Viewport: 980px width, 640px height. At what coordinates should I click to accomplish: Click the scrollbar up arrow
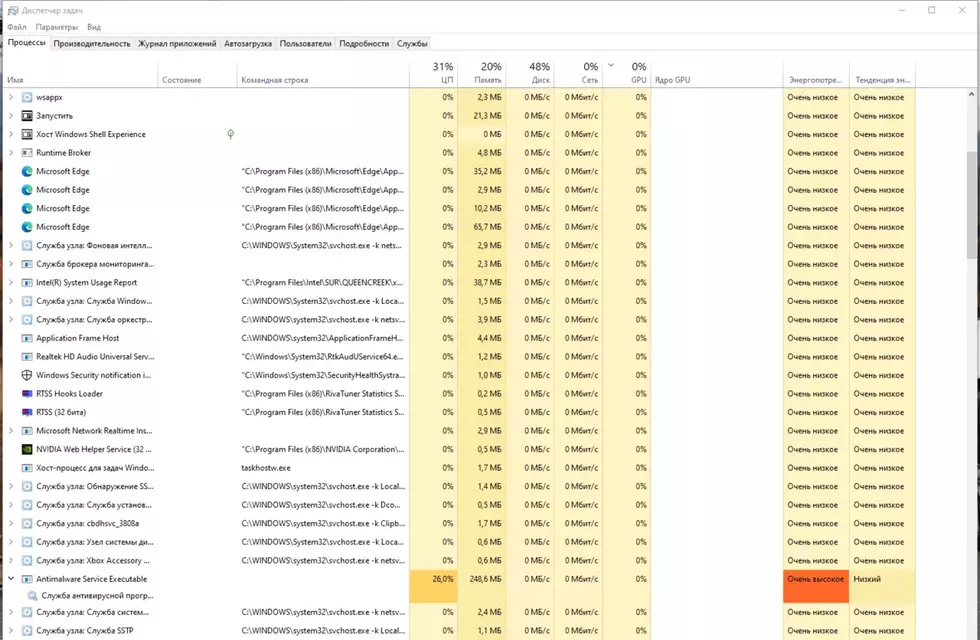pos(971,94)
